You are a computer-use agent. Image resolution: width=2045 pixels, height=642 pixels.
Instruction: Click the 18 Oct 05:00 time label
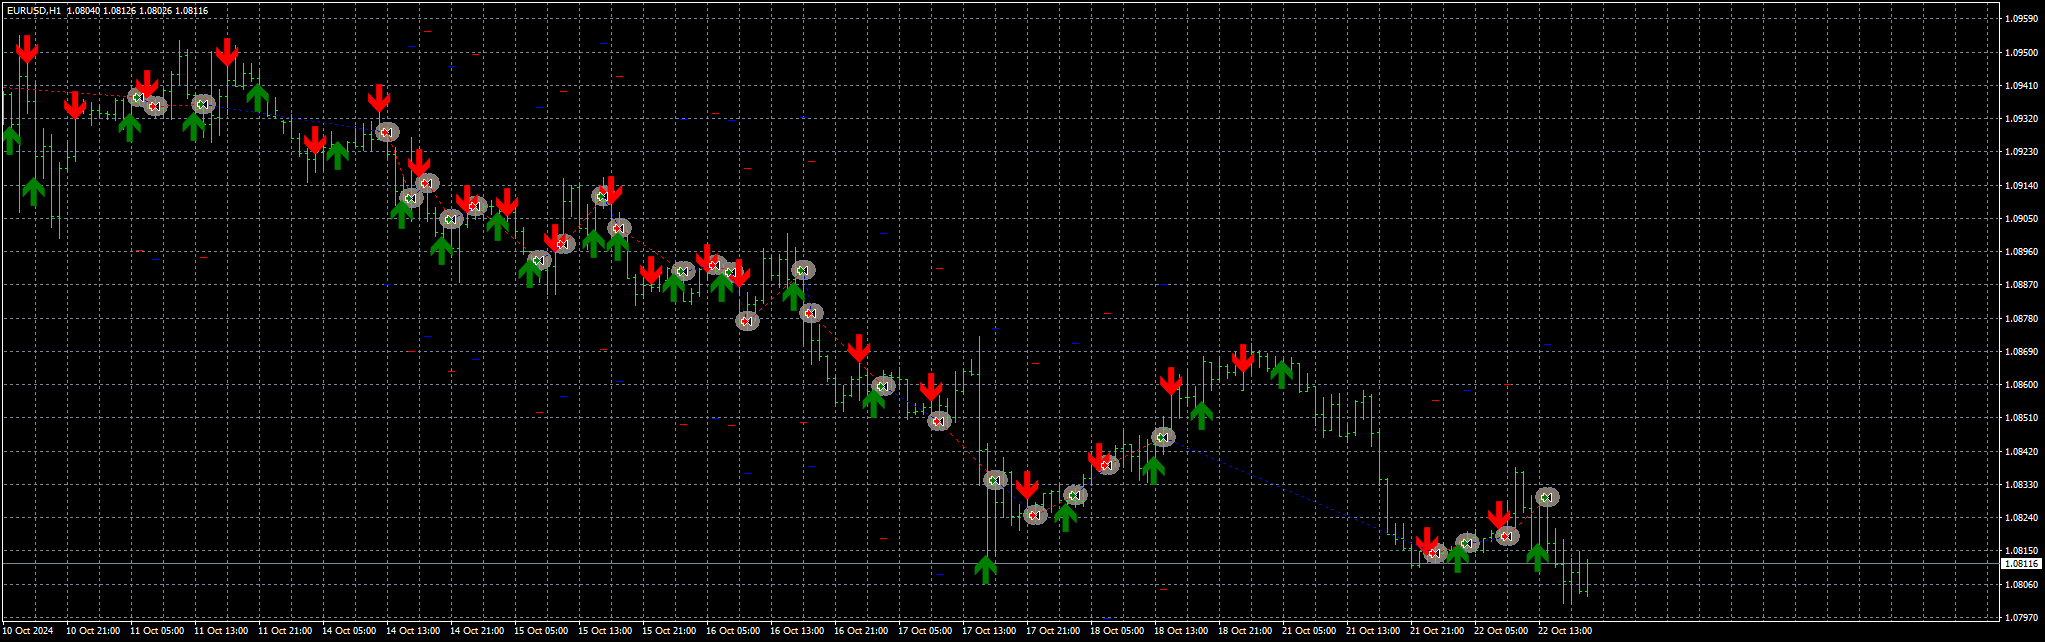click(1117, 631)
